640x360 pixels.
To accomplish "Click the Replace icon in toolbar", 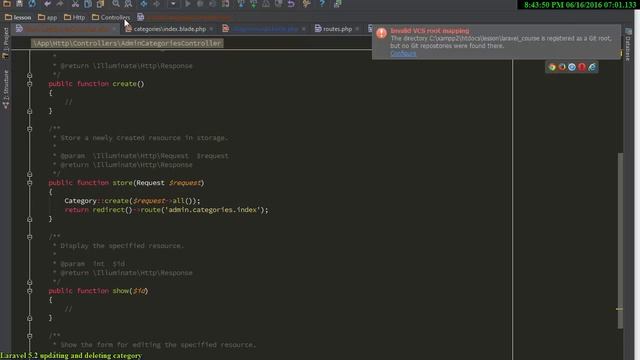I will click(x=128, y=4).
